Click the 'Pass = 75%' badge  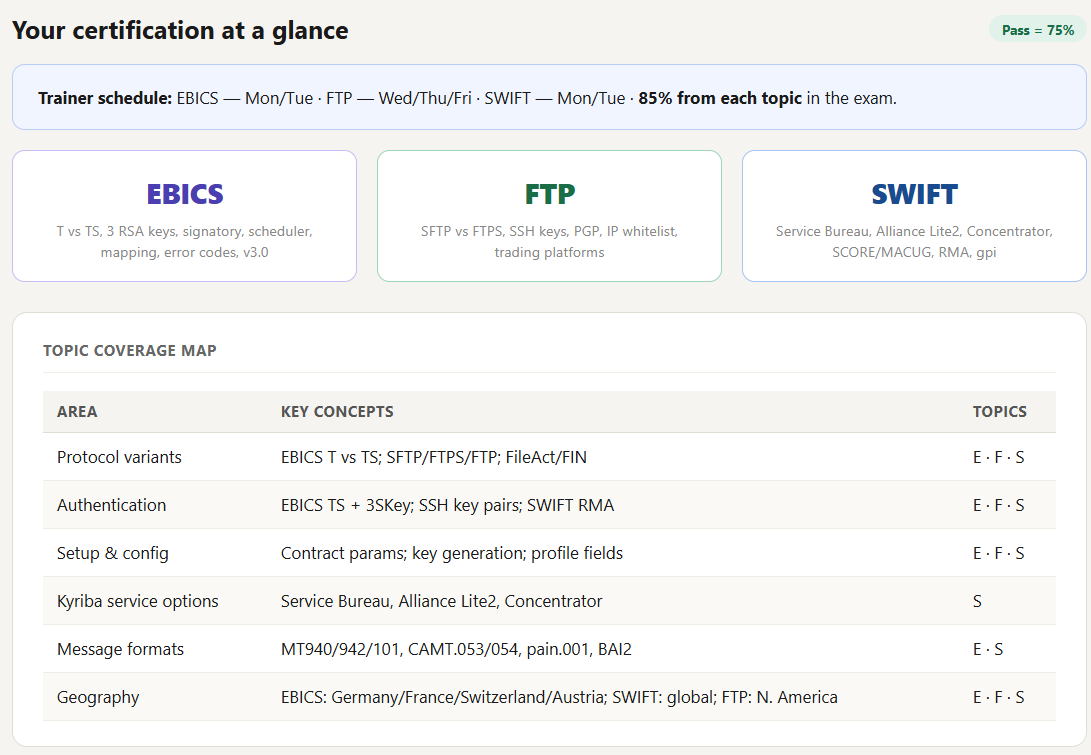(x=1037, y=30)
